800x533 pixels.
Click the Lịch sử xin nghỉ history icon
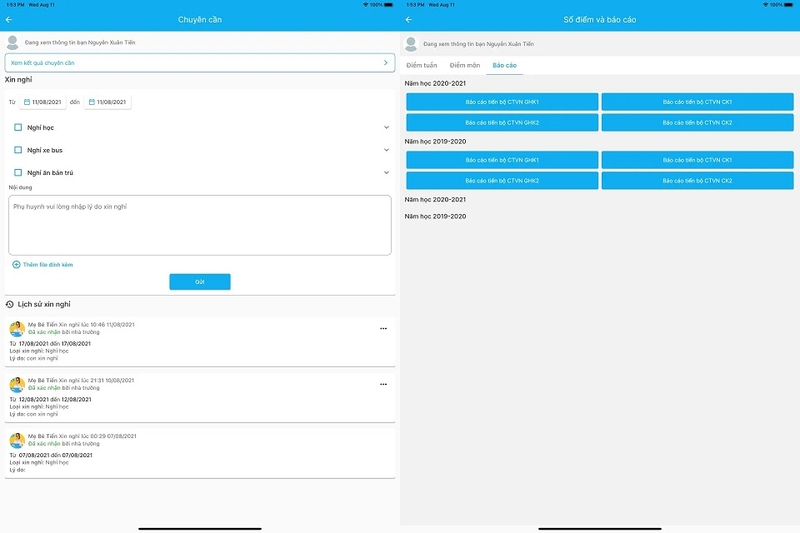10,304
